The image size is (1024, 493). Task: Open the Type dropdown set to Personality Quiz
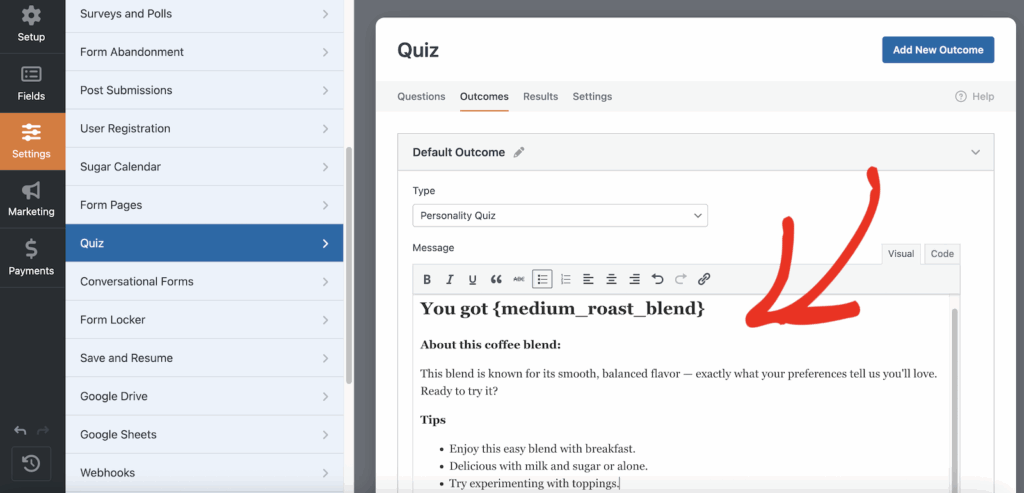[559, 215]
